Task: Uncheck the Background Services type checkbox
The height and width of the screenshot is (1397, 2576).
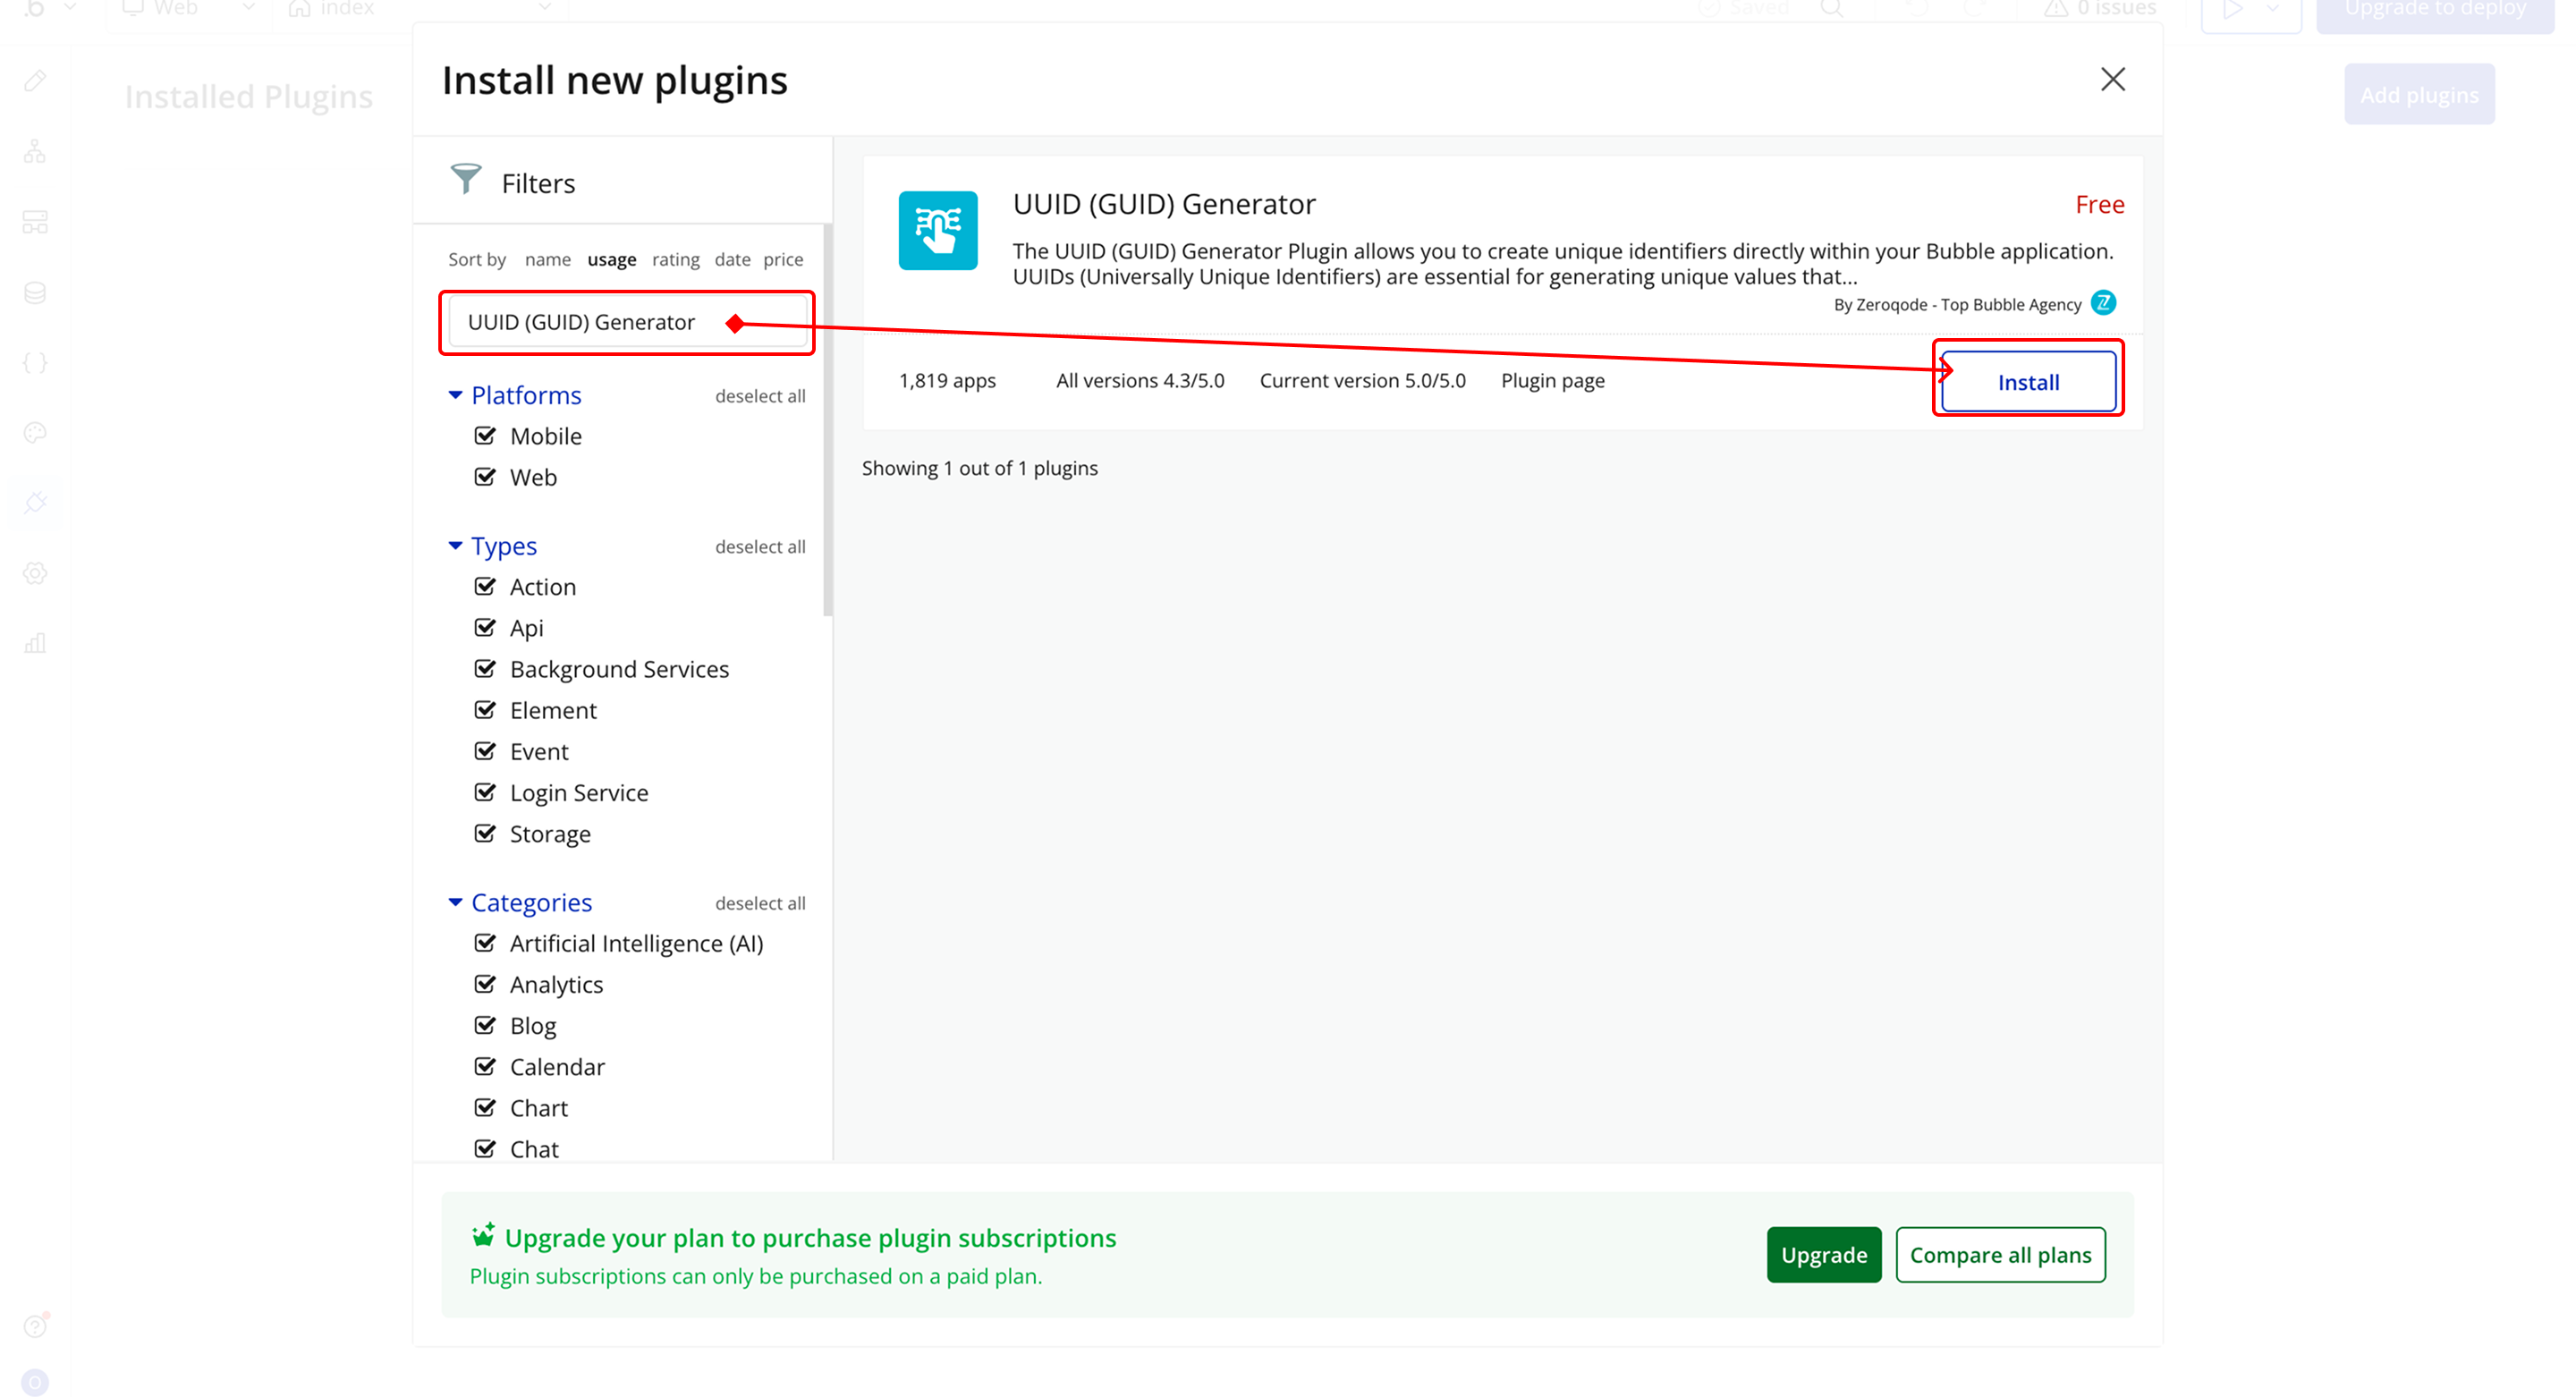Action: [485, 668]
